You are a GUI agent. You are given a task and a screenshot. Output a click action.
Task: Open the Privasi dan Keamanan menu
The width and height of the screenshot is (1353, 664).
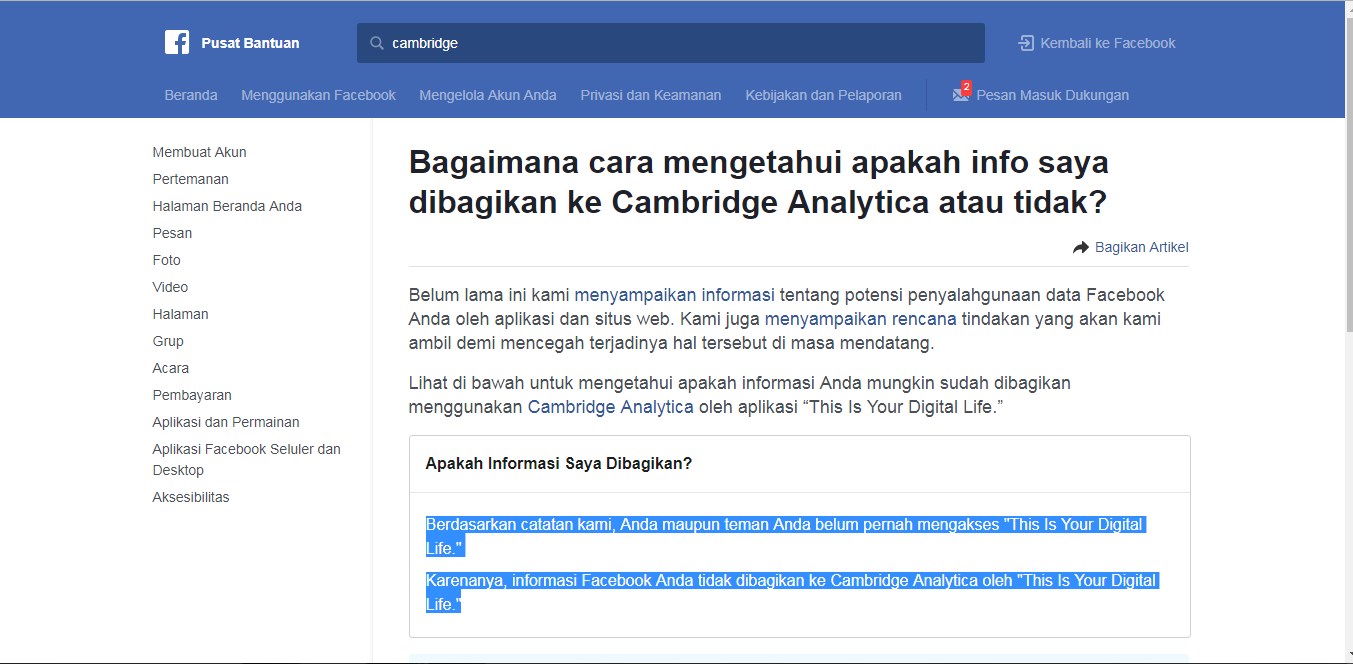(651, 95)
